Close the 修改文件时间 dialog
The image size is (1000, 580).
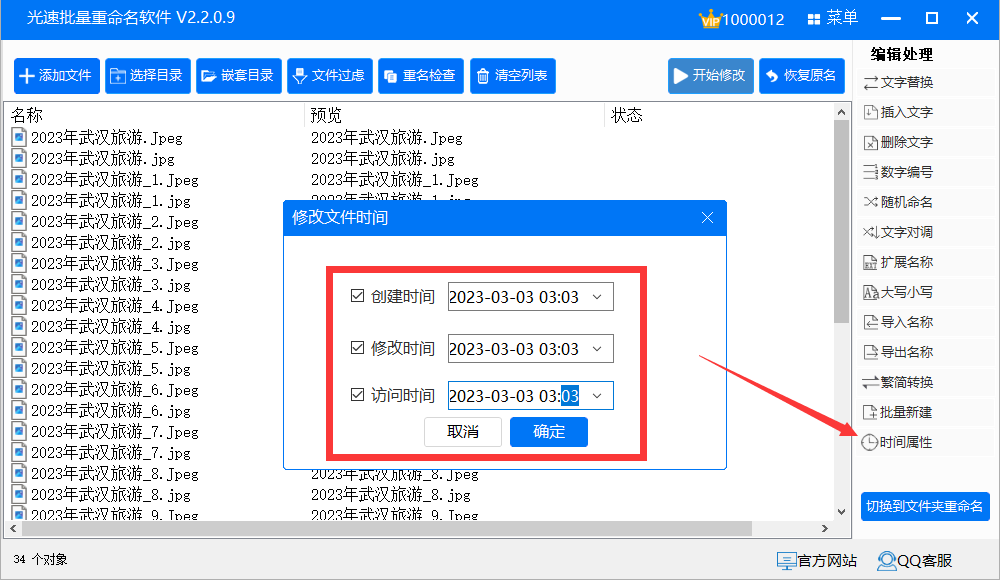point(707,218)
